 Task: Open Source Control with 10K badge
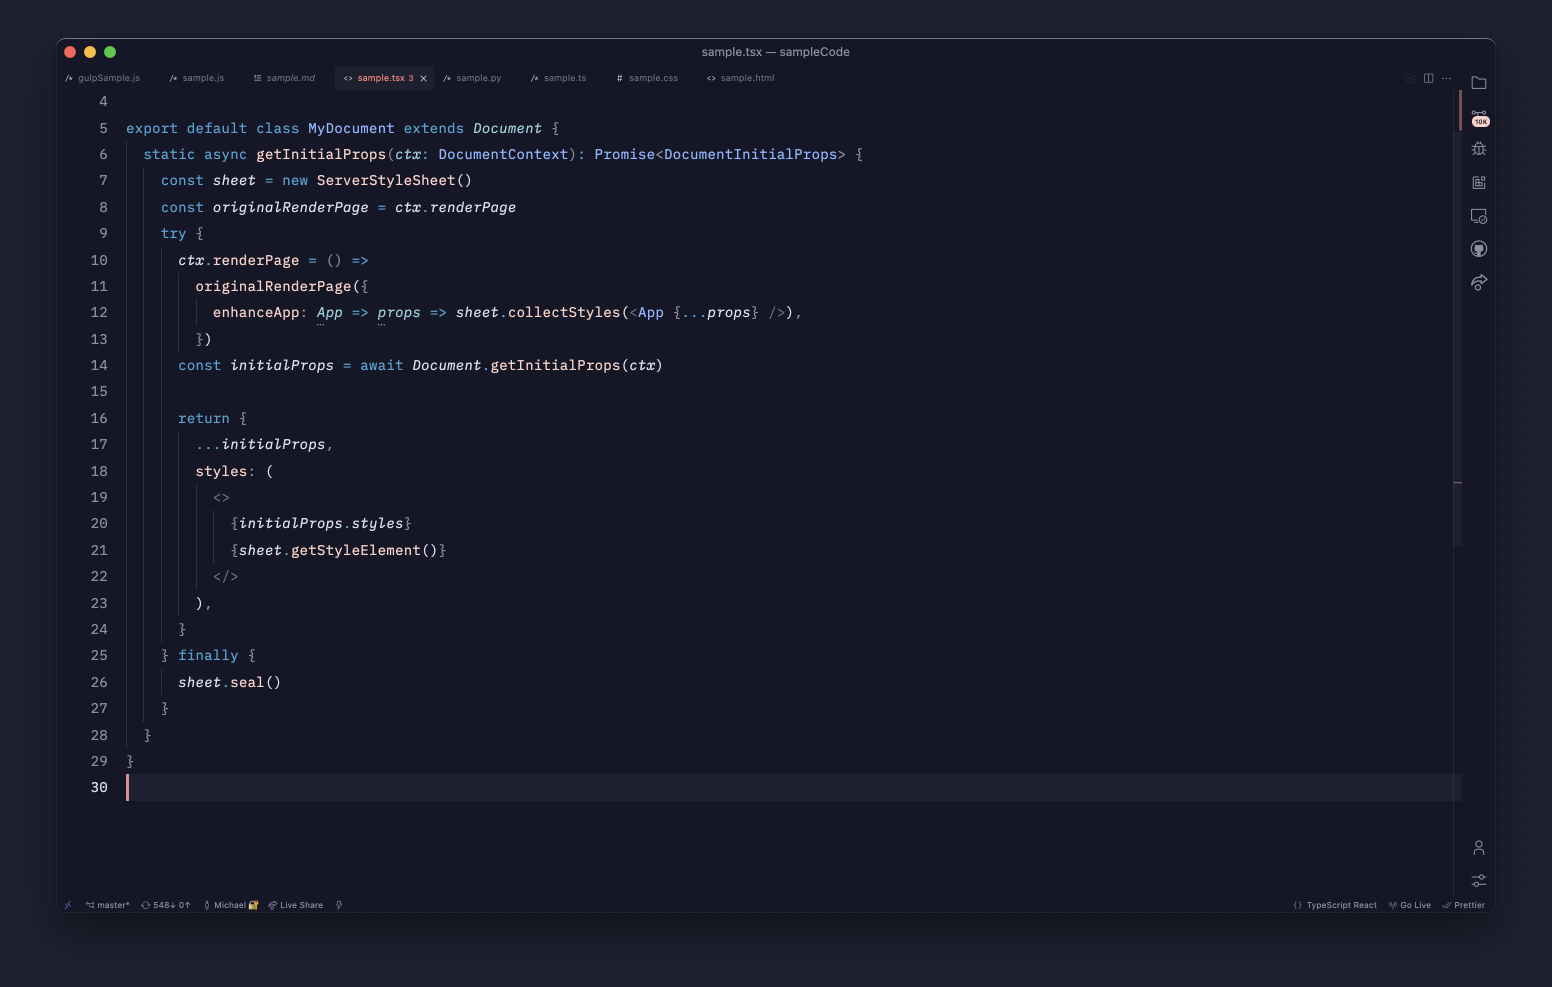coord(1479,117)
